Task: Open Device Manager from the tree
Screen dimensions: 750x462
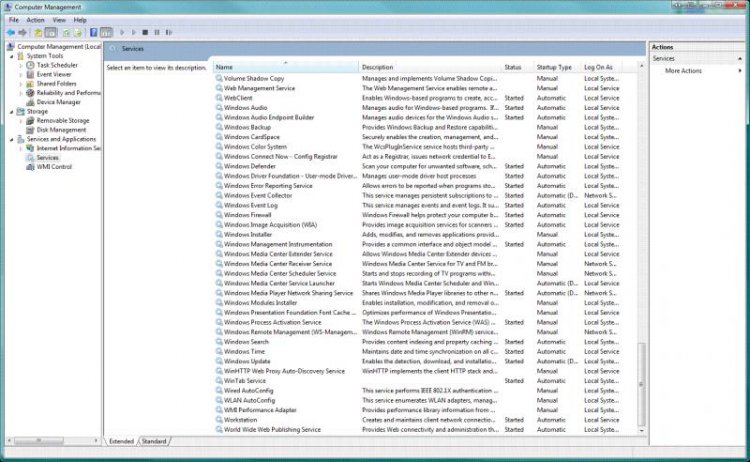Action: pos(58,102)
